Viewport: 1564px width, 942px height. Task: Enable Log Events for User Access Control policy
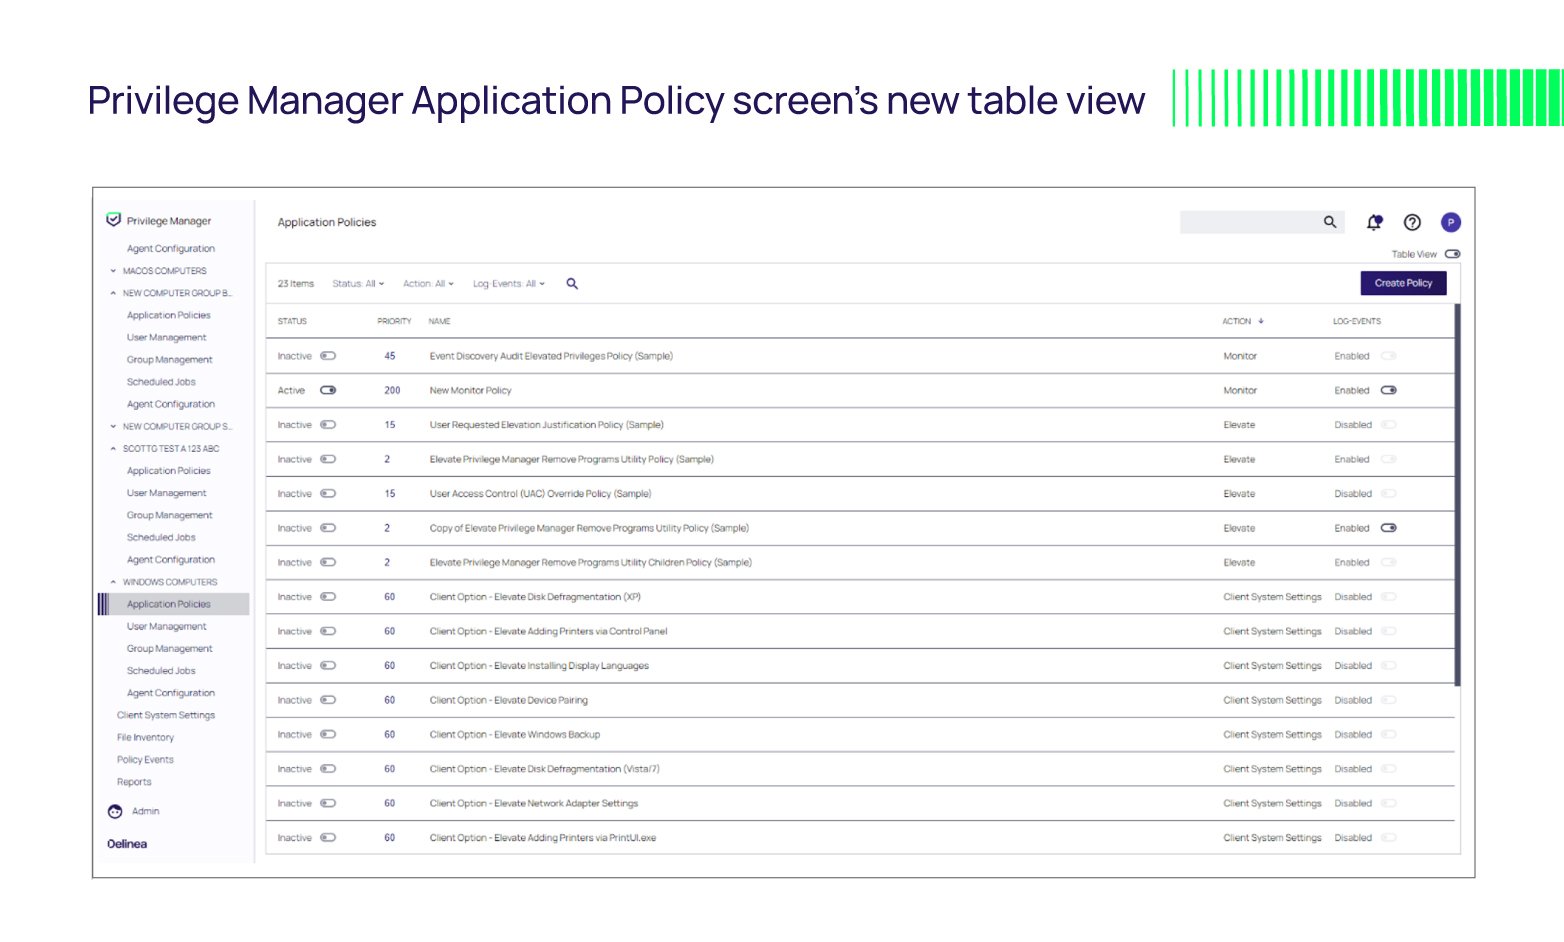1388,493
